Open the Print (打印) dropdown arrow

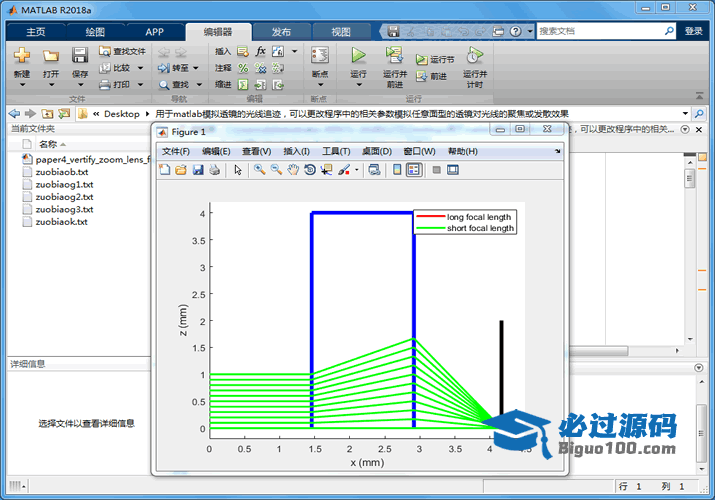coord(140,84)
